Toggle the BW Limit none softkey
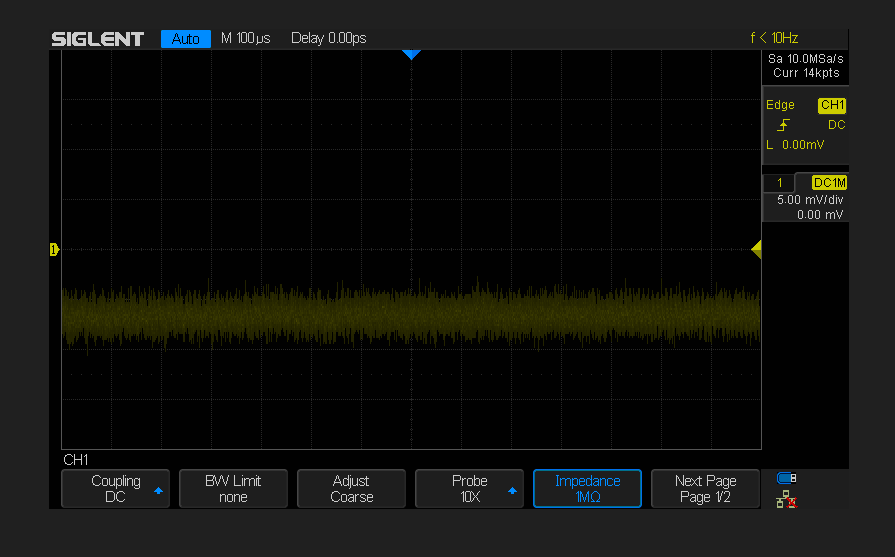The height and width of the screenshot is (557, 895). 233,489
